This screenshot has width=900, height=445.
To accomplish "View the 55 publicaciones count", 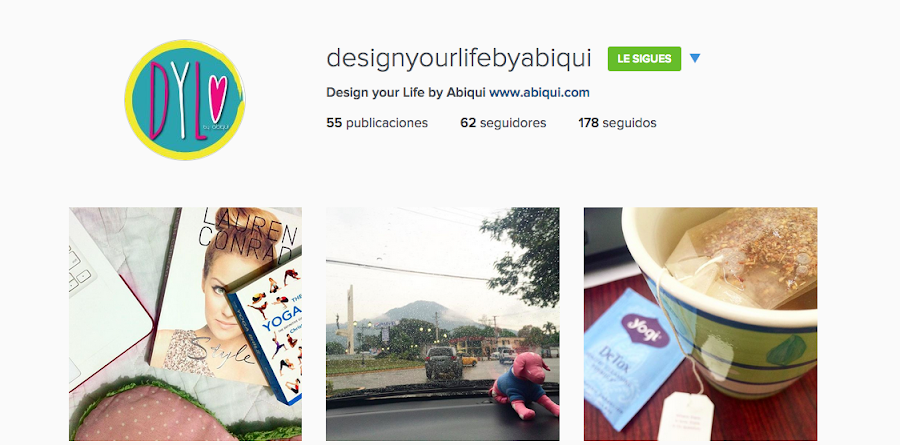I will 377,123.
